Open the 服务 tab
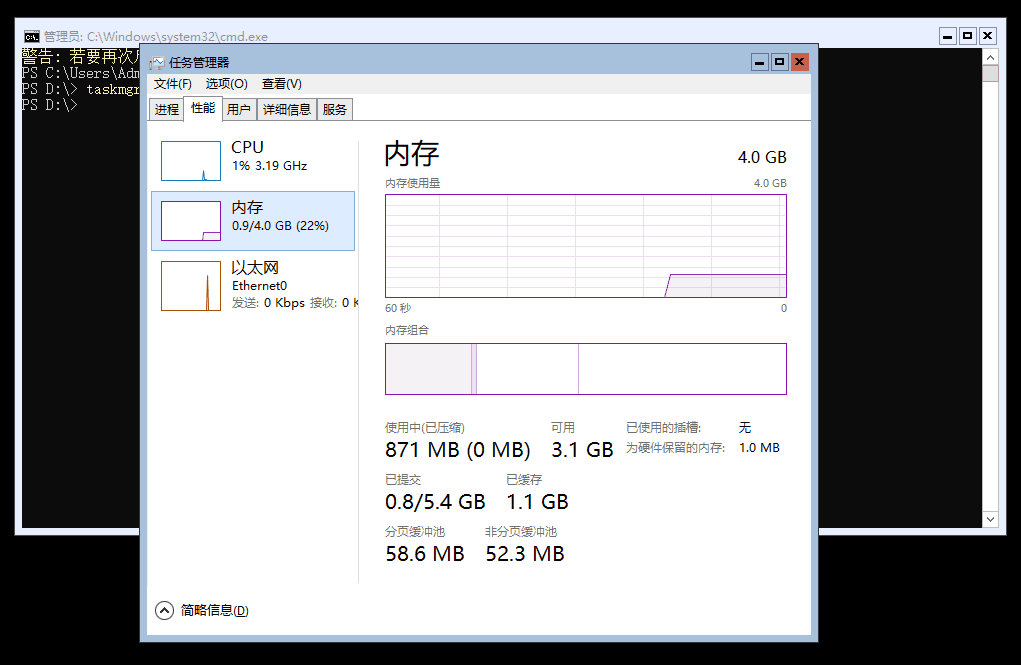The height and width of the screenshot is (665, 1021). click(337, 109)
